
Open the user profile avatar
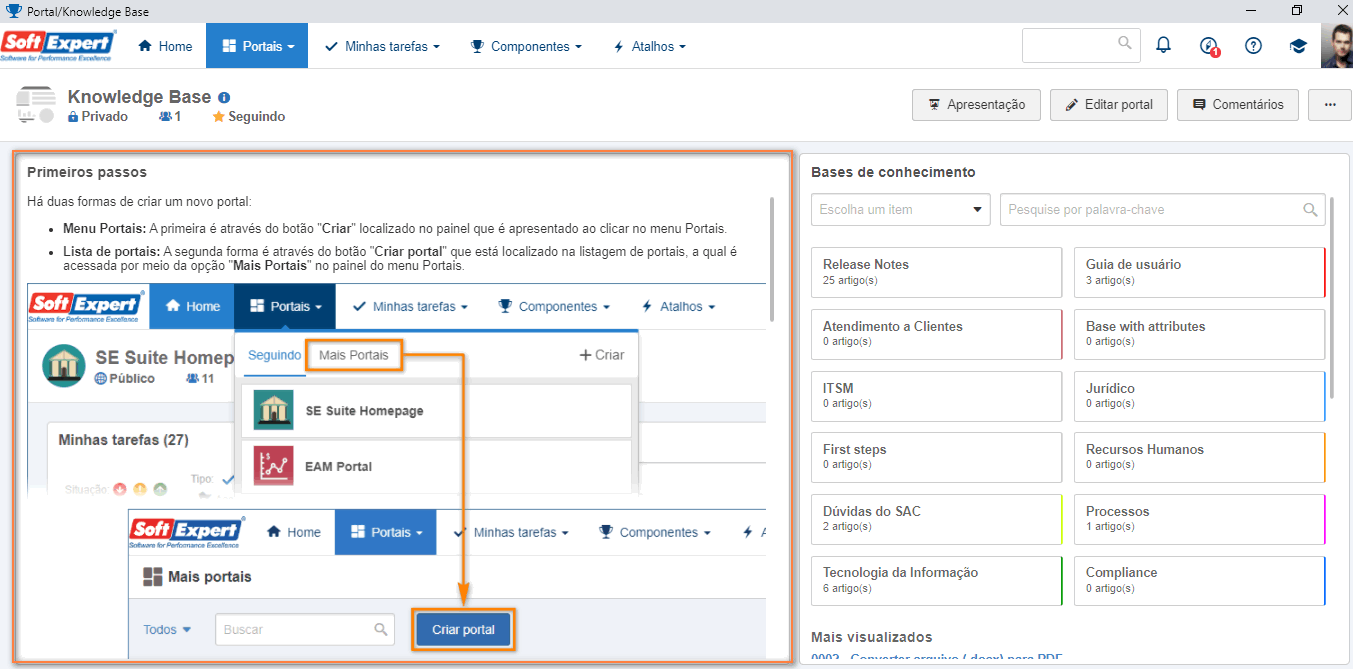click(x=1336, y=46)
